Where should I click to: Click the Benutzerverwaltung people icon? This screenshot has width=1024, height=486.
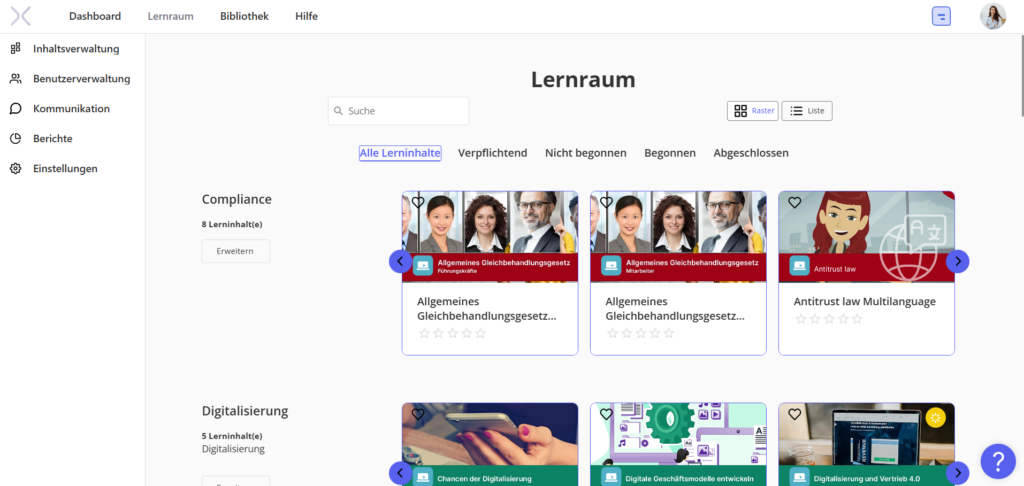[x=16, y=78]
